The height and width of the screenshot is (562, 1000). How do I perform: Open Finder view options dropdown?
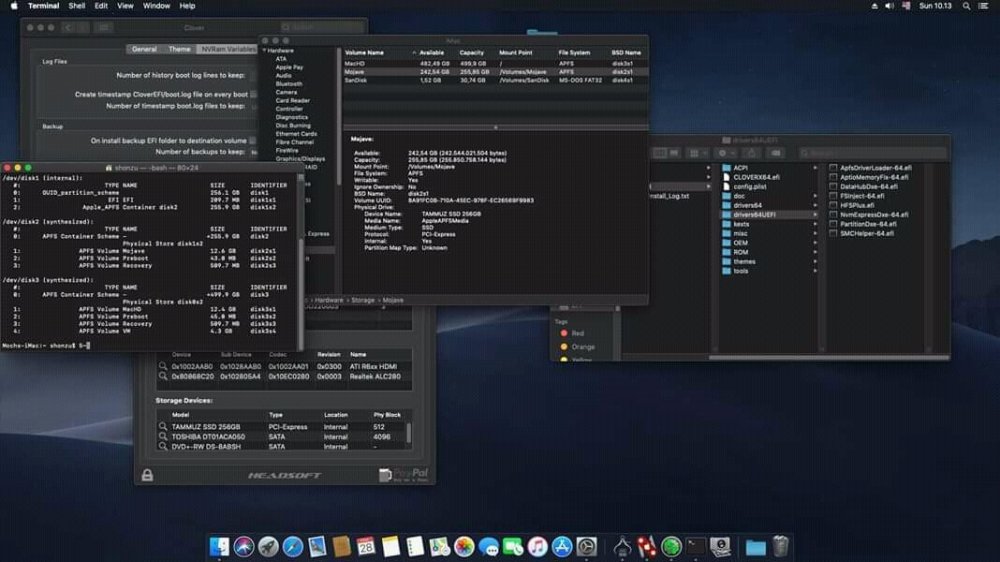point(697,153)
